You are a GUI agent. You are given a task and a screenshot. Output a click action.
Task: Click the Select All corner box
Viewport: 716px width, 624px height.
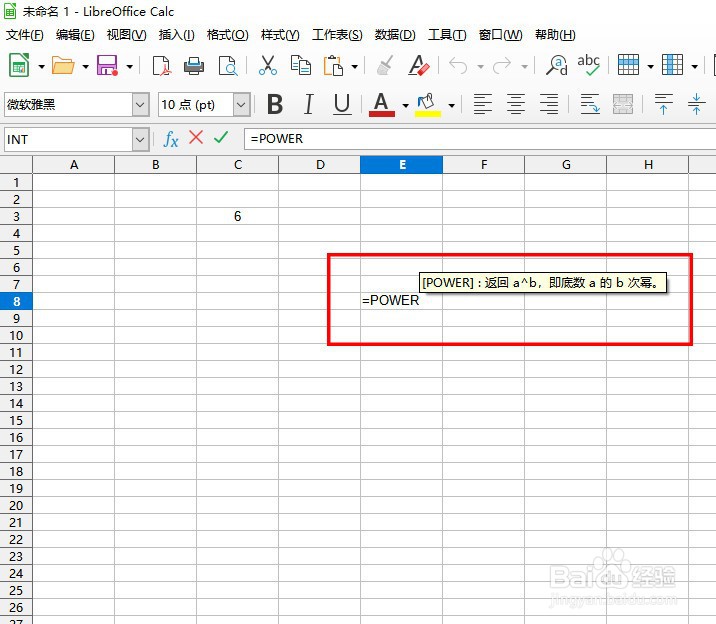coord(16,165)
